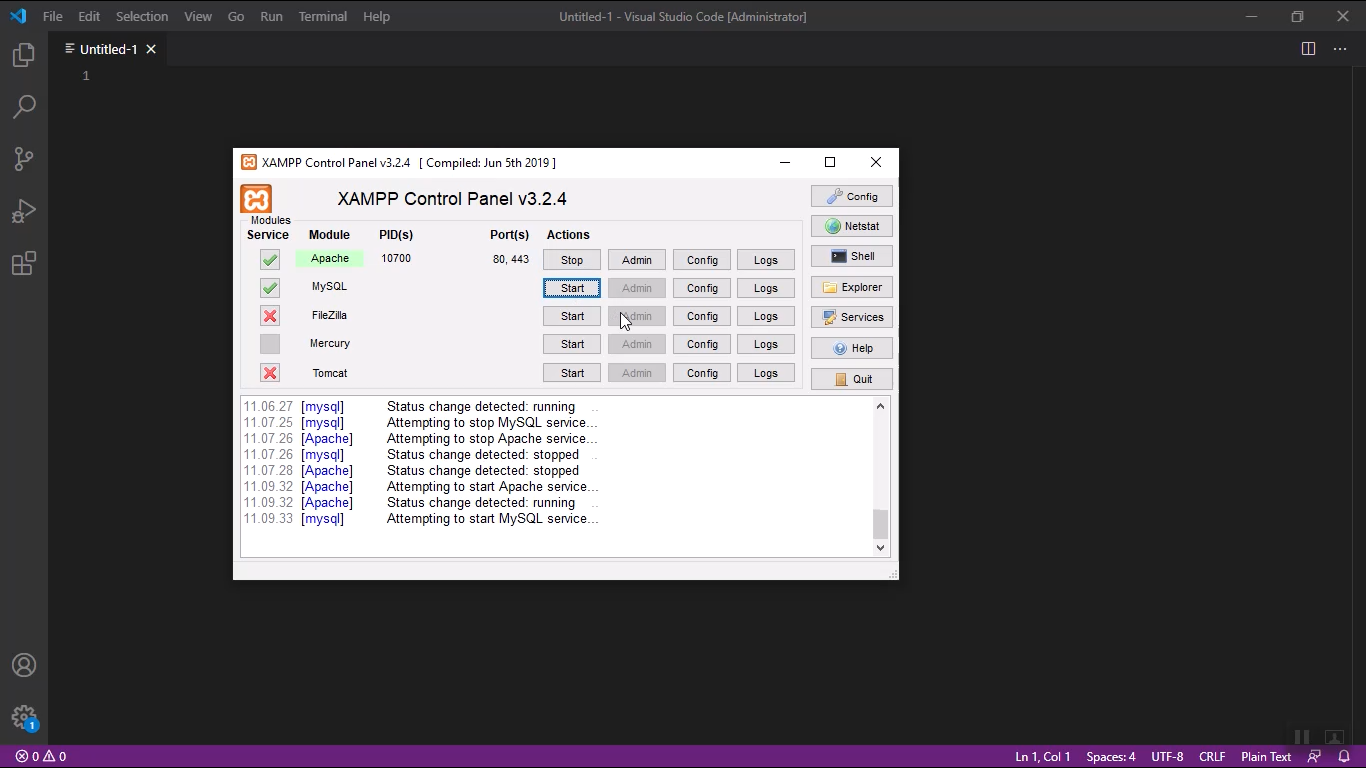Open Tomcat Config options
The height and width of the screenshot is (768, 1366).
pyautogui.click(x=702, y=373)
